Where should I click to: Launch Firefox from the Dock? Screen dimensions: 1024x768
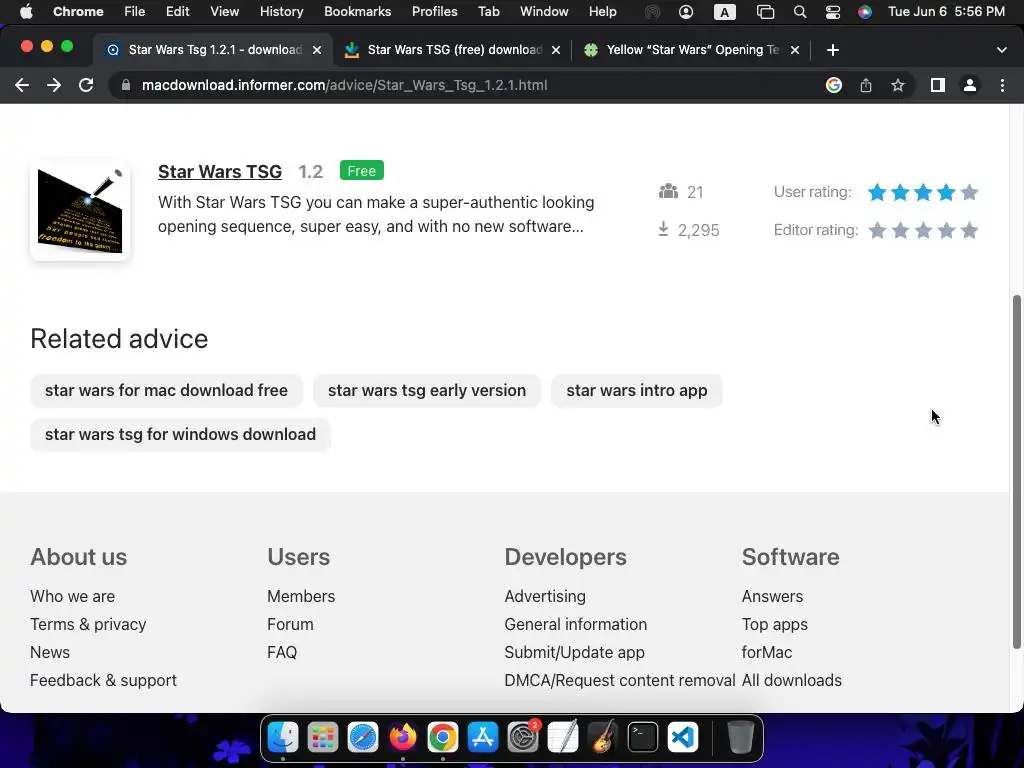[403, 737]
